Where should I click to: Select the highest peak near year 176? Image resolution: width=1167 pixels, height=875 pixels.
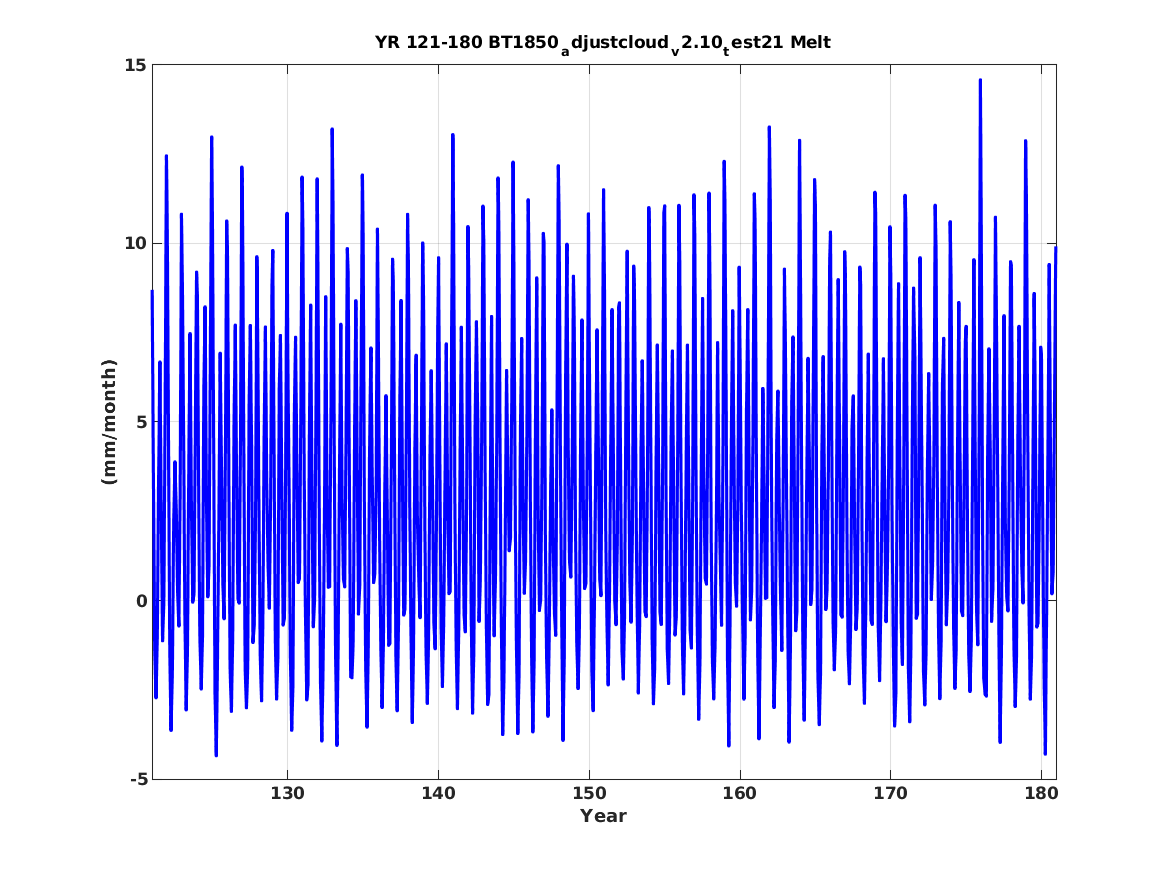coord(980,80)
